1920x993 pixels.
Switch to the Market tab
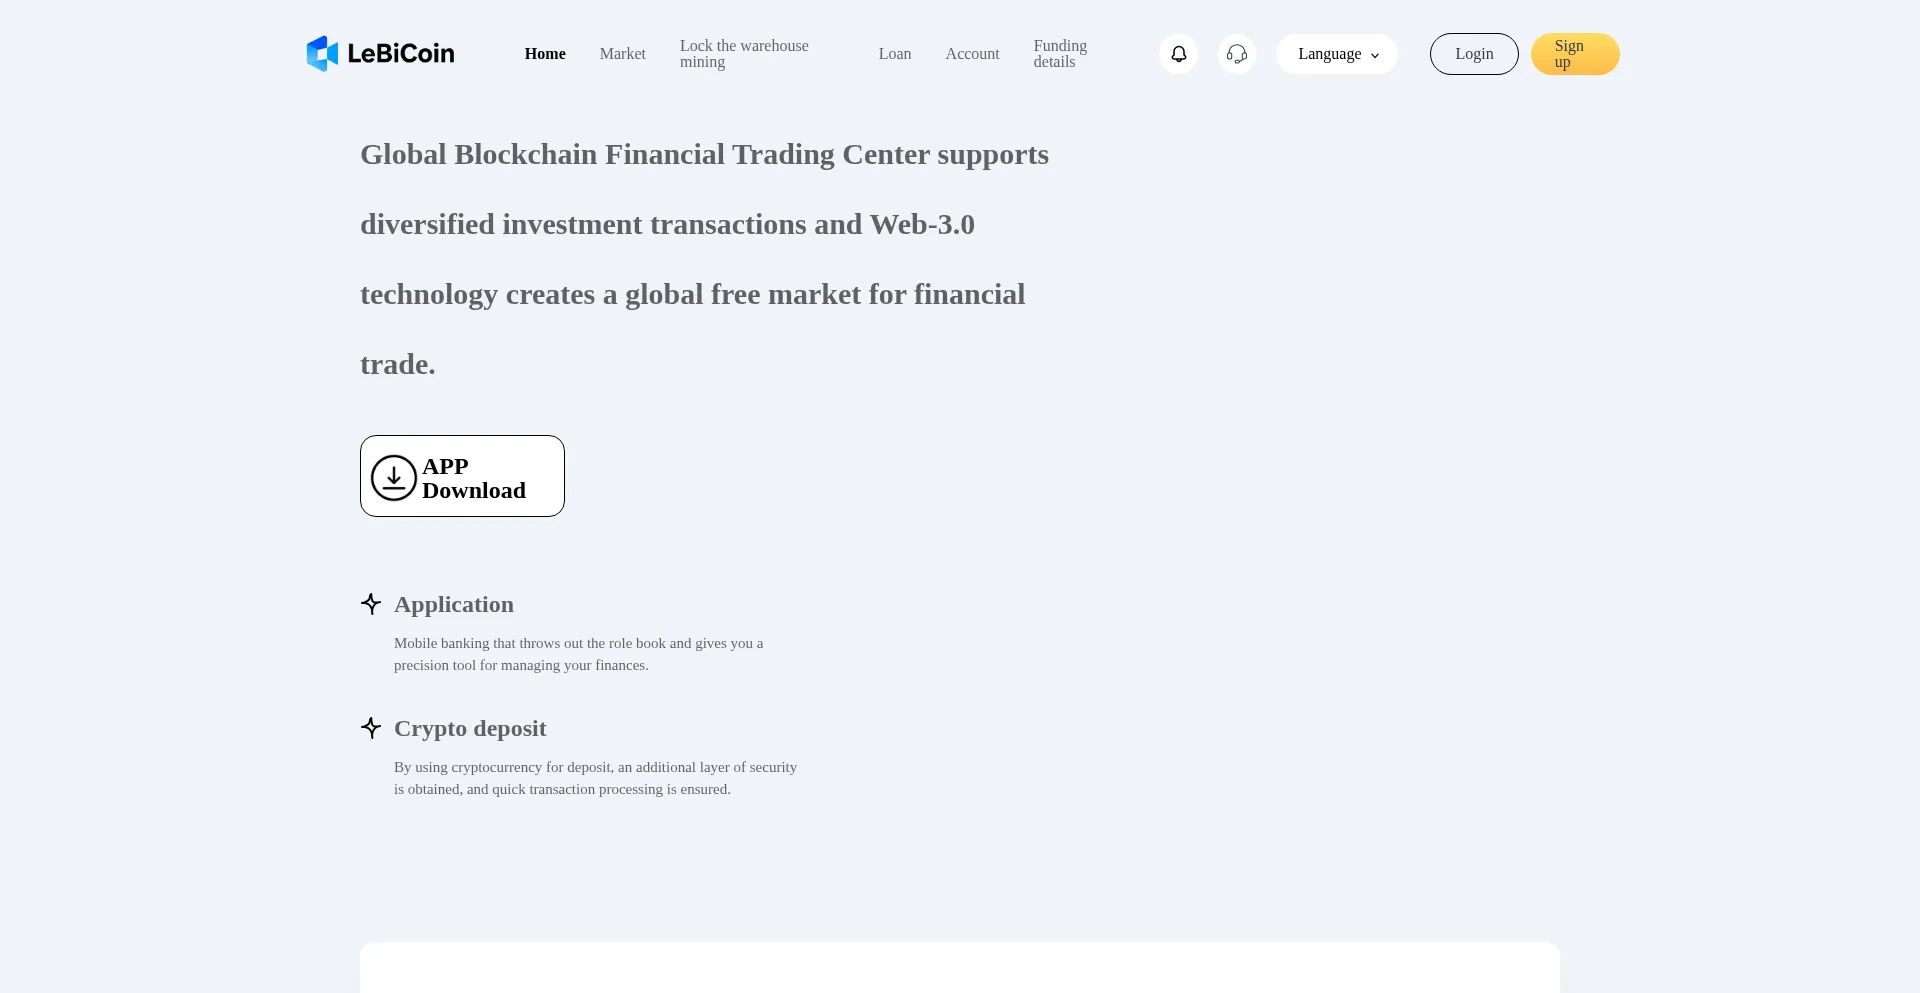pos(622,53)
